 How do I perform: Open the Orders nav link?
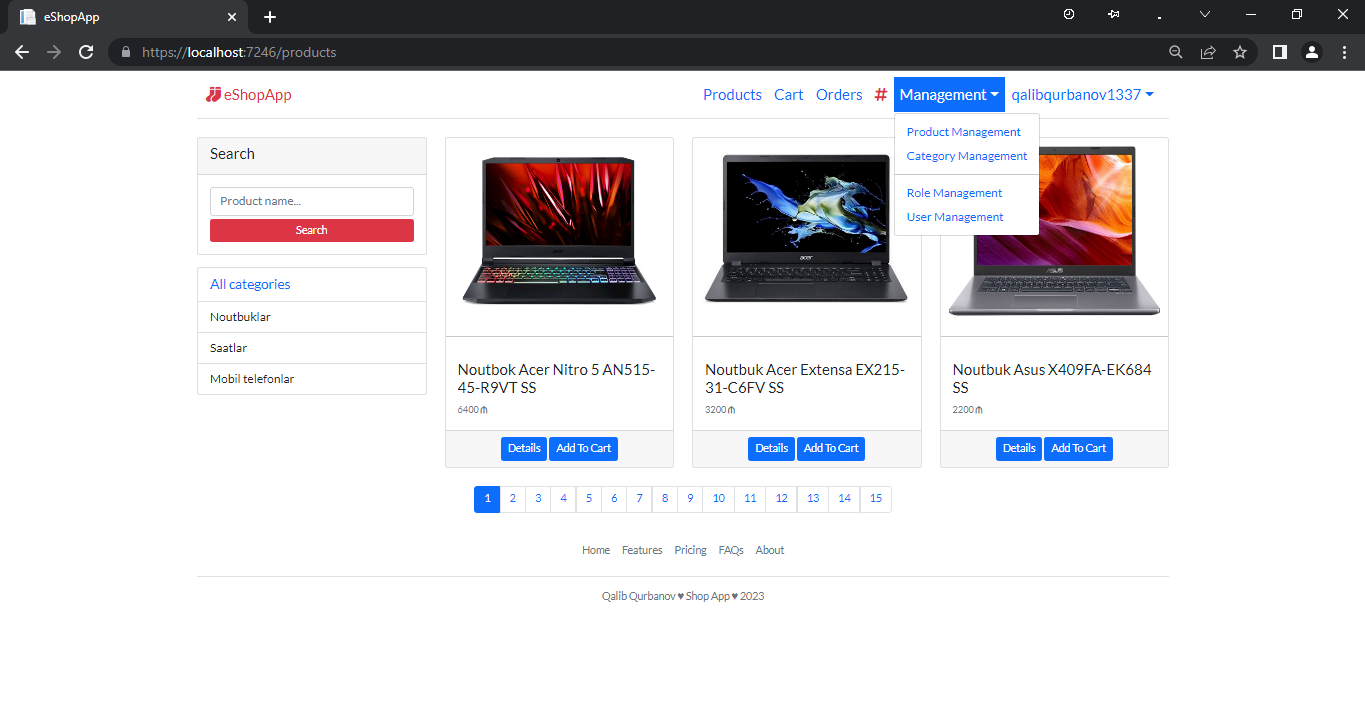pos(839,95)
